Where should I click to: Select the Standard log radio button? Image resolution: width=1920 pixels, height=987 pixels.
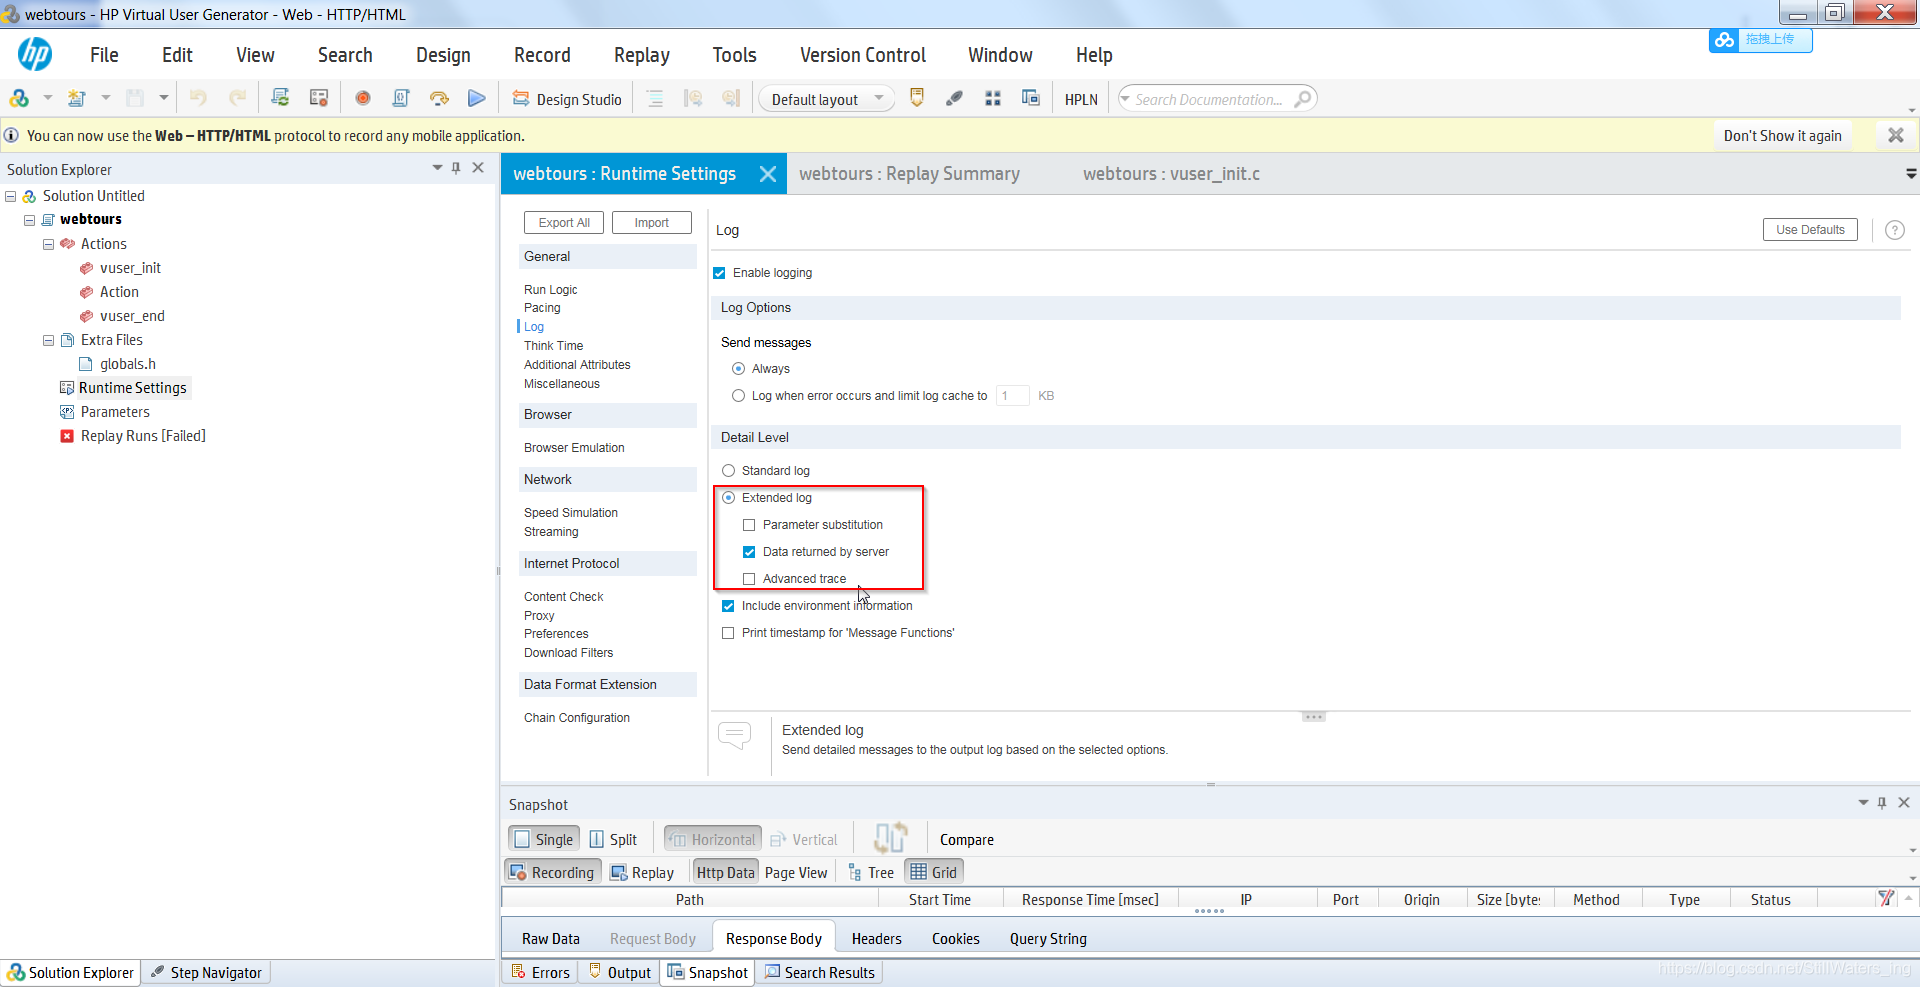[x=728, y=471]
